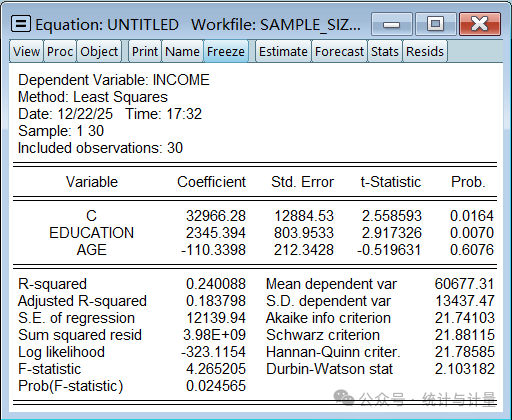Image resolution: width=512 pixels, height=420 pixels.
Task: Show the Stats view
Action: pyautogui.click(x=385, y=51)
